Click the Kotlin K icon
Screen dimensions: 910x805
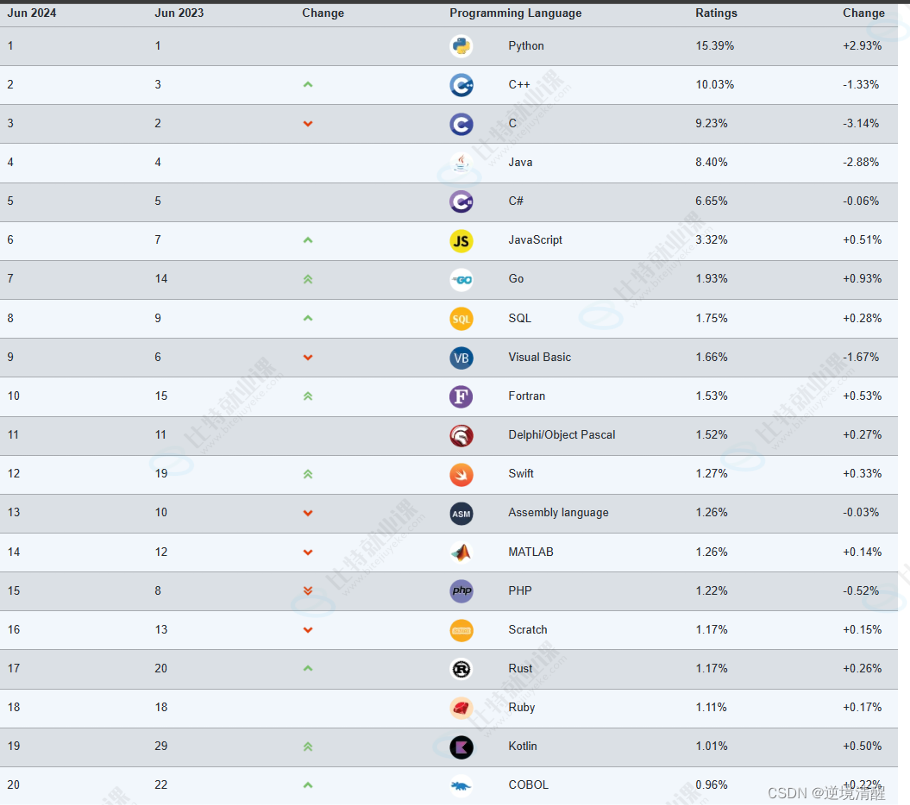pos(461,746)
